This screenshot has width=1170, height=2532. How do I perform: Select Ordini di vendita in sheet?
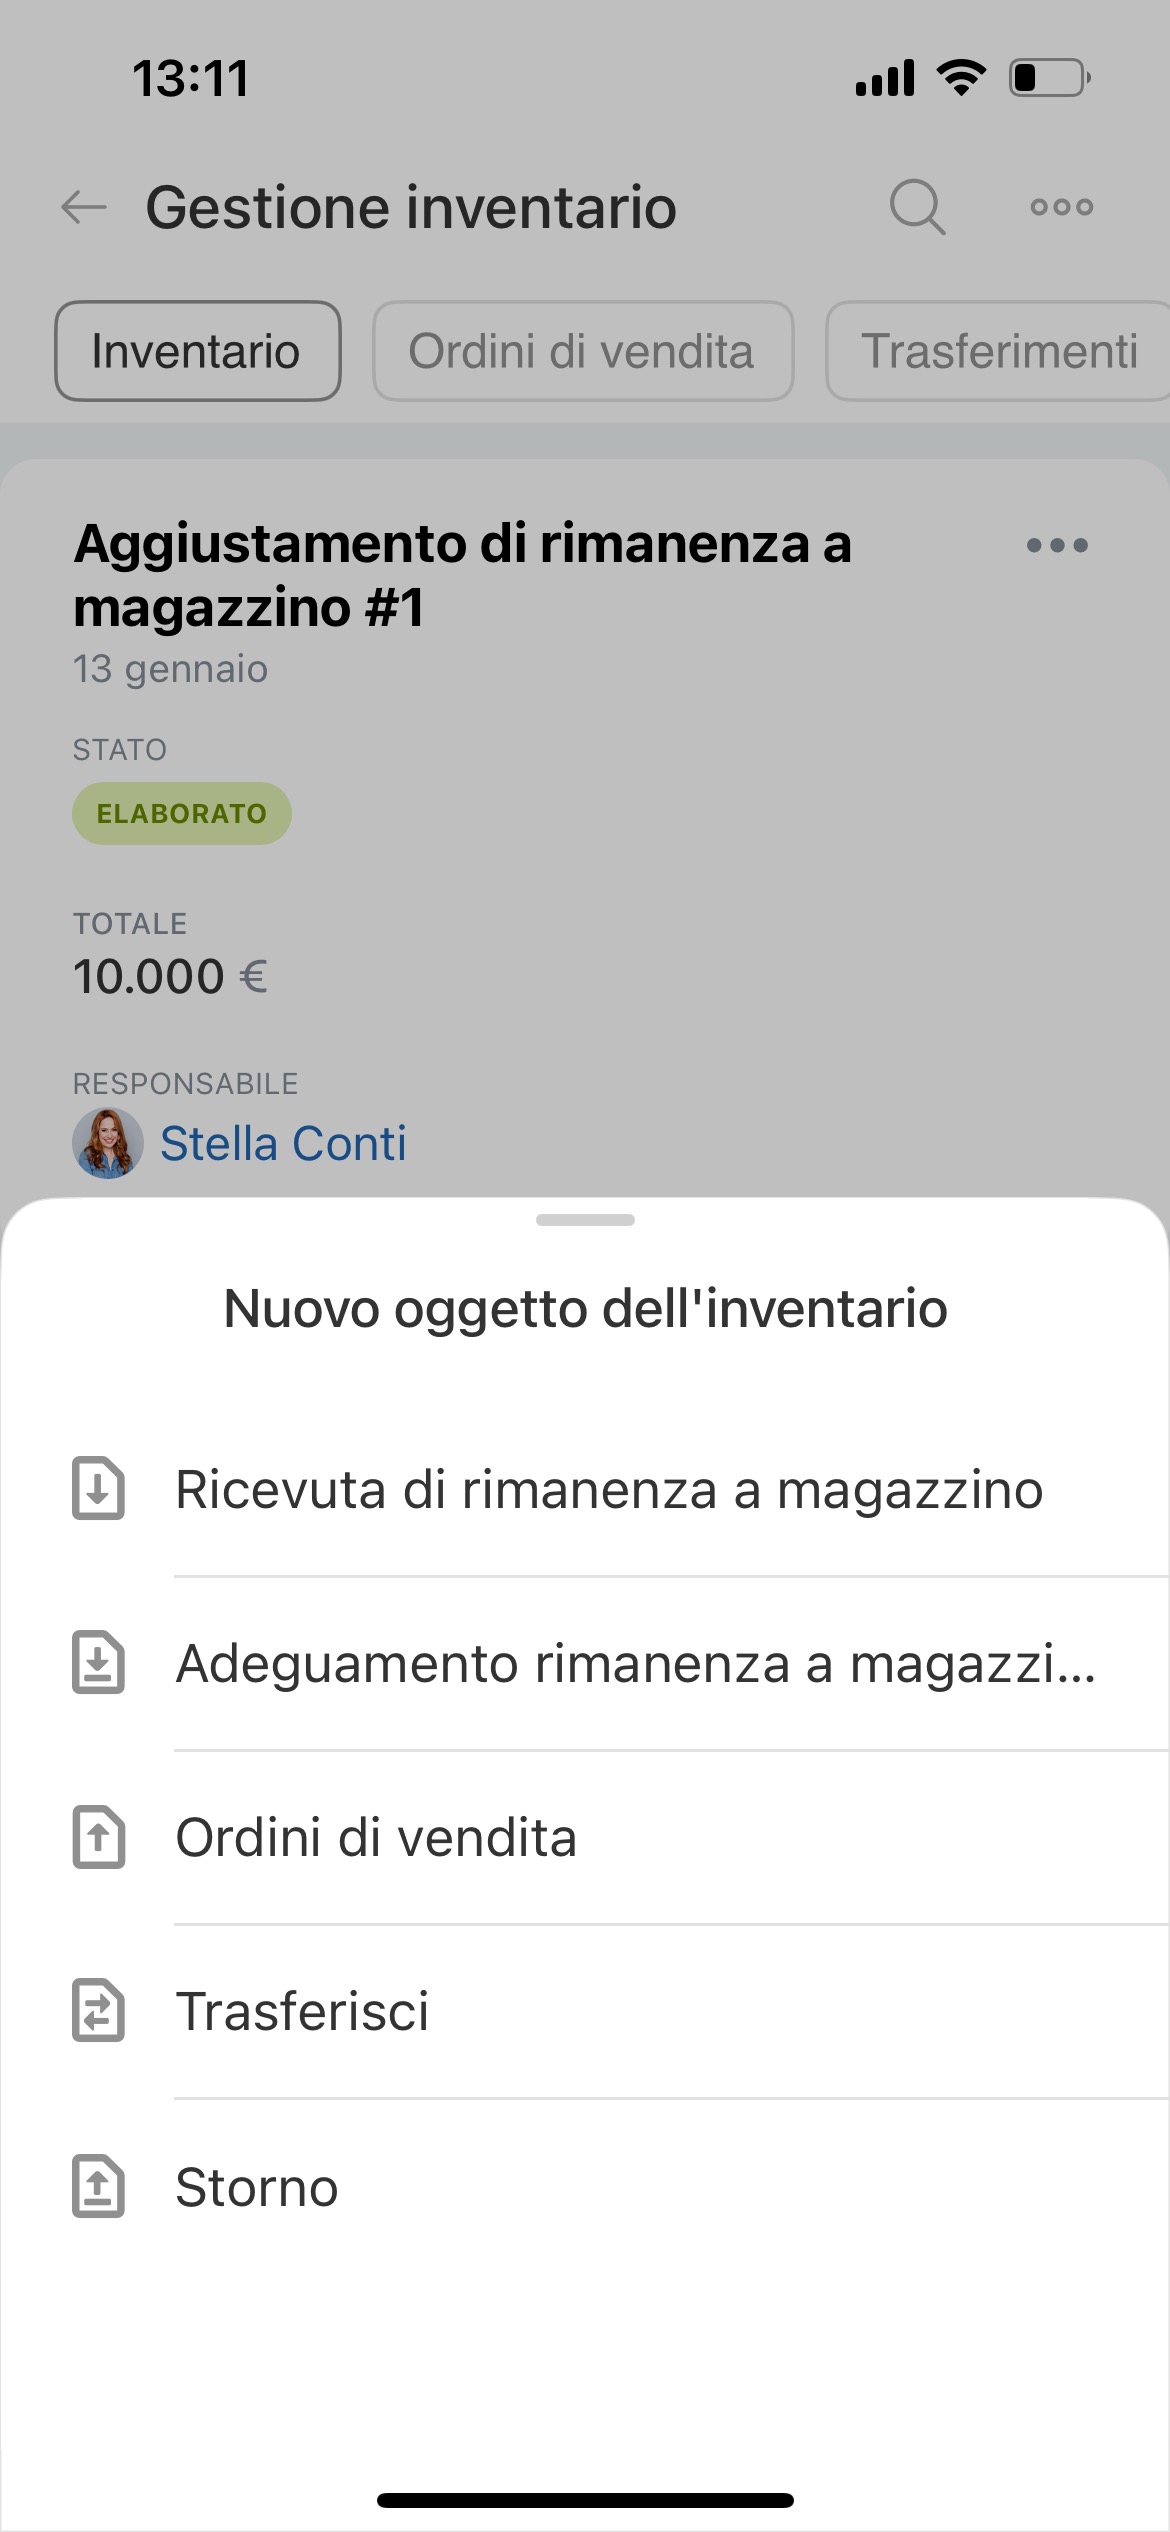coord(376,1837)
